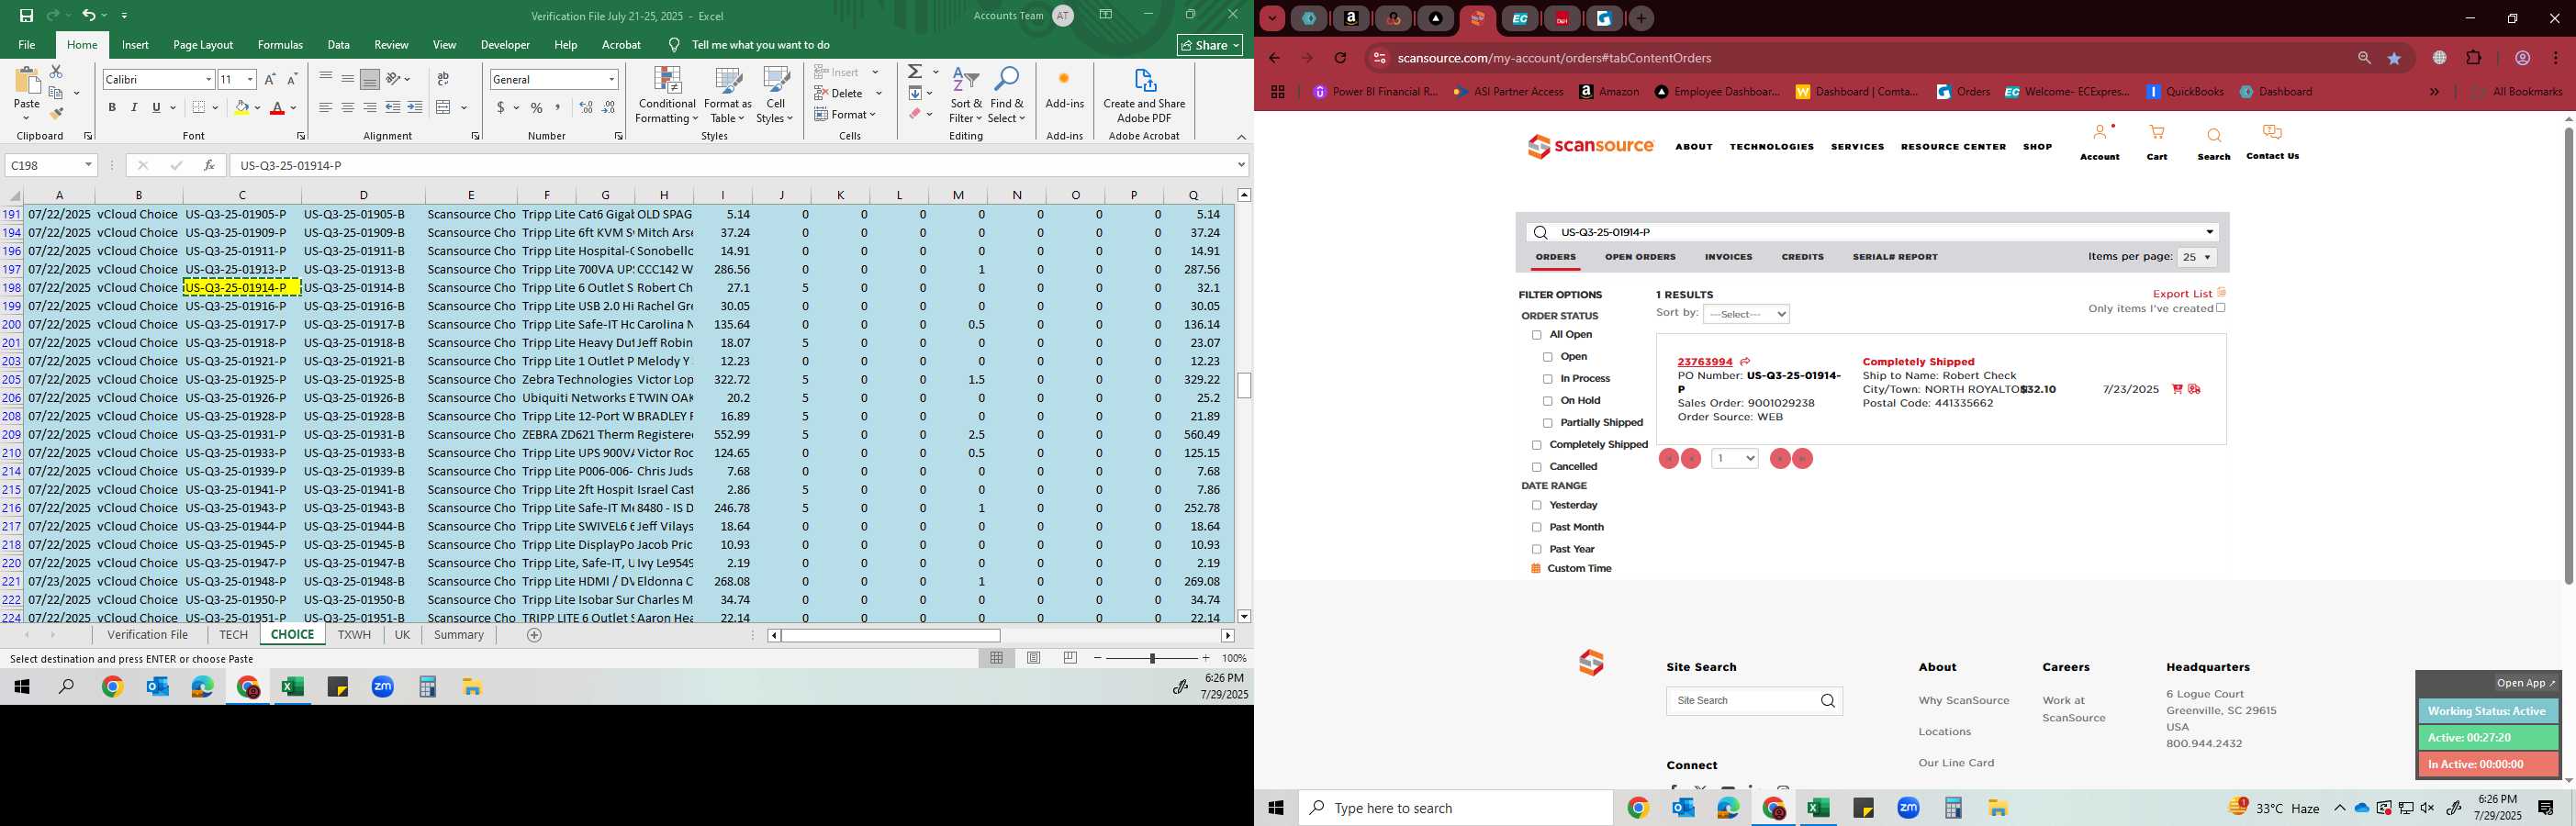Open Cell Styles gallery
Viewport: 2576px width, 826px height.
(x=775, y=96)
